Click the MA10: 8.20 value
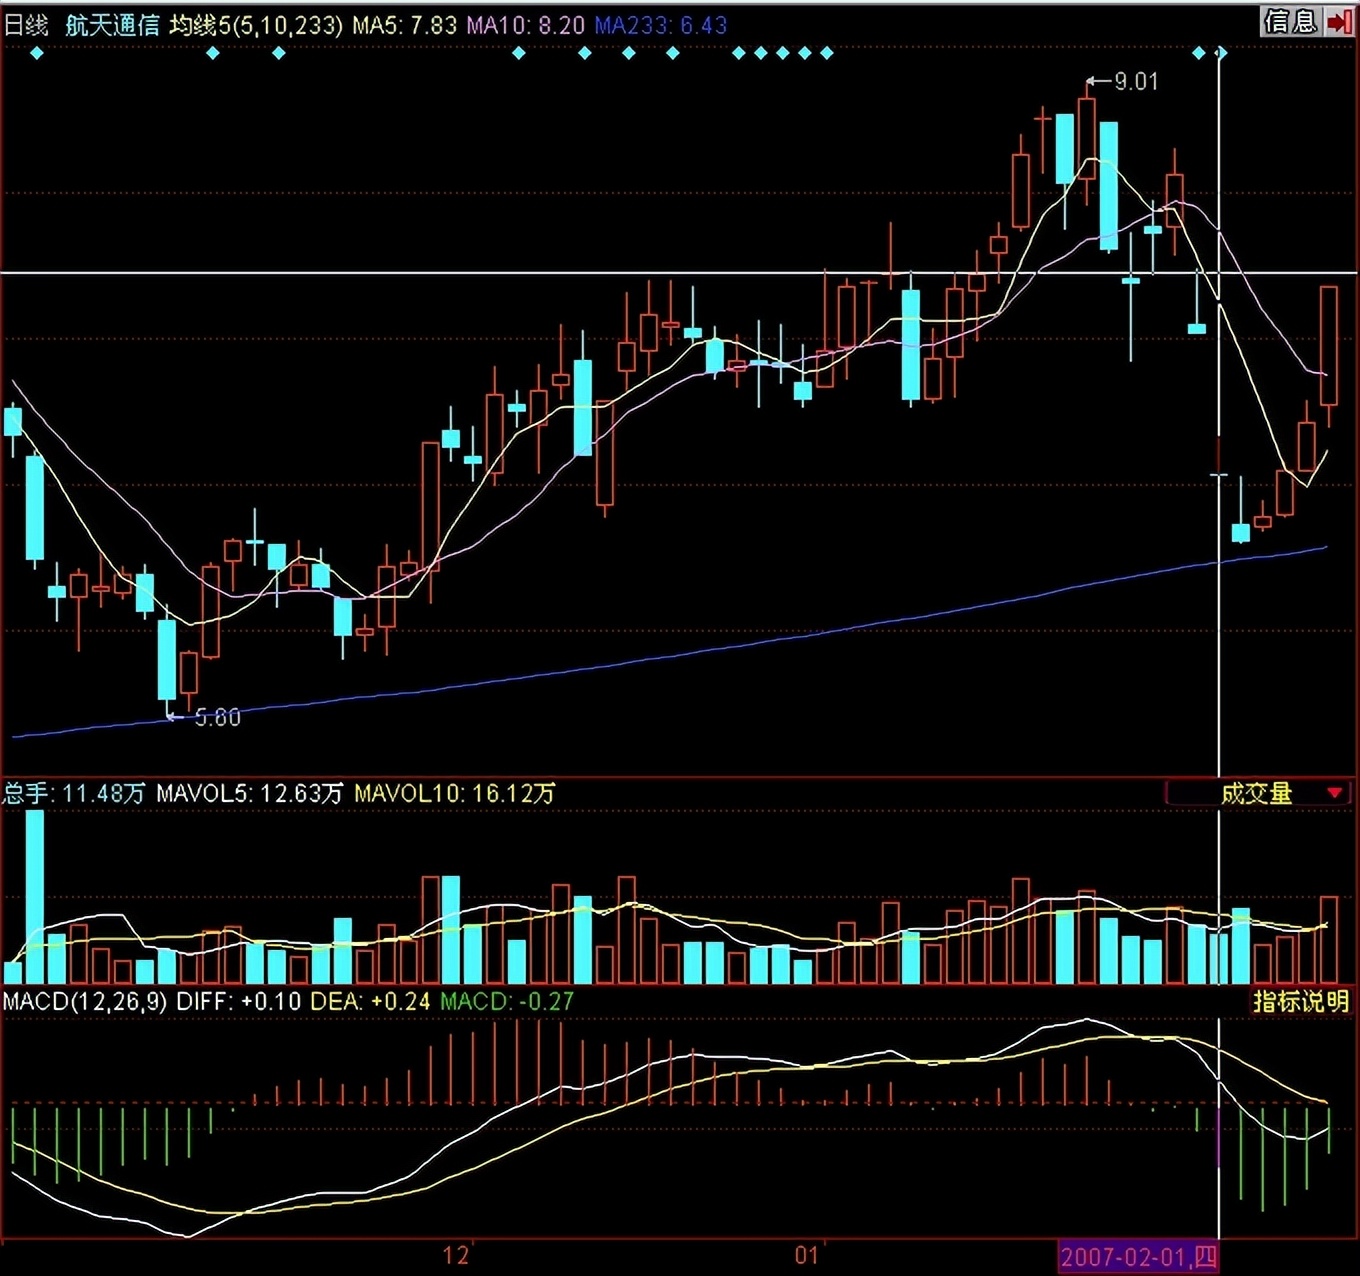 pos(525,25)
